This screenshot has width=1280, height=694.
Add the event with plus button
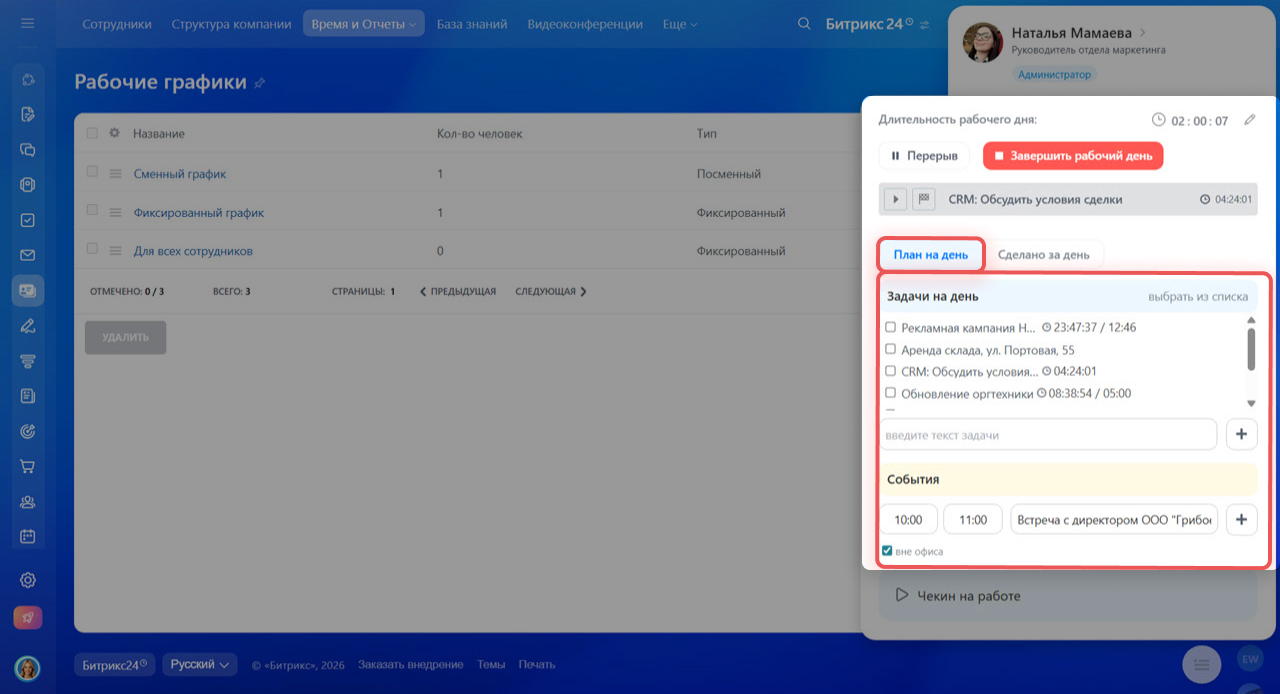[x=1241, y=520]
